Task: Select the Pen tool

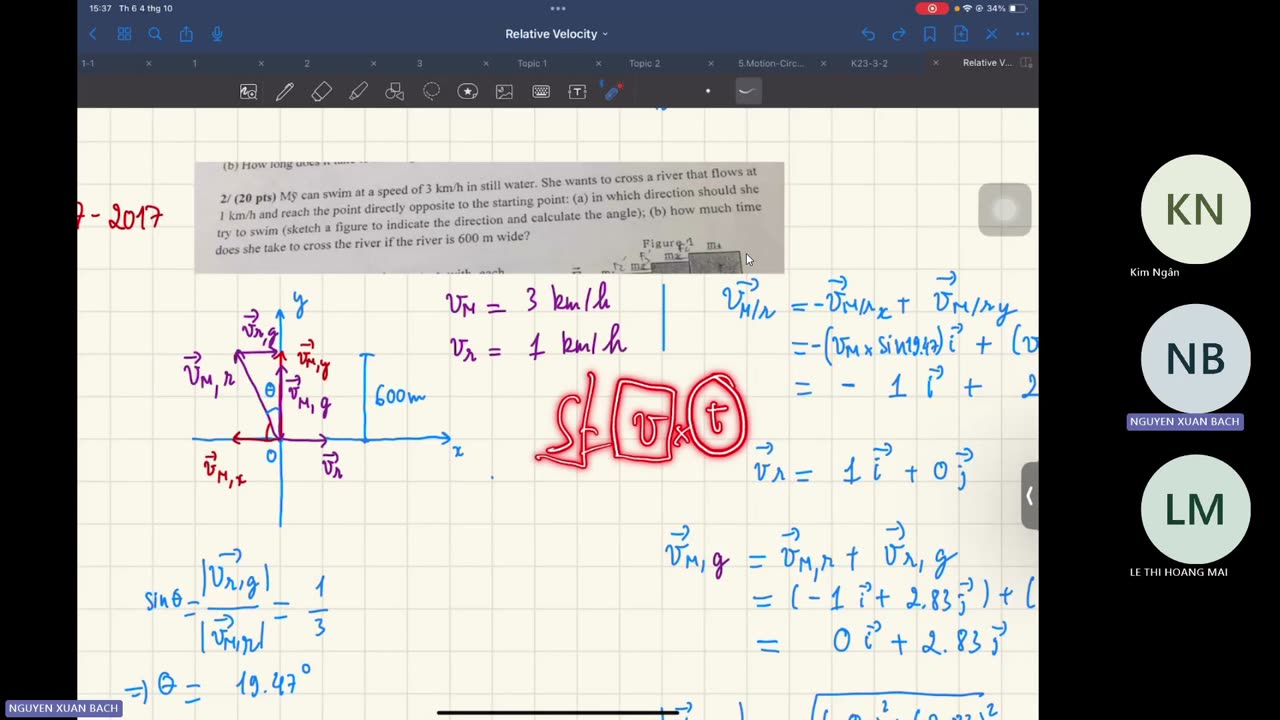Action: [x=285, y=92]
